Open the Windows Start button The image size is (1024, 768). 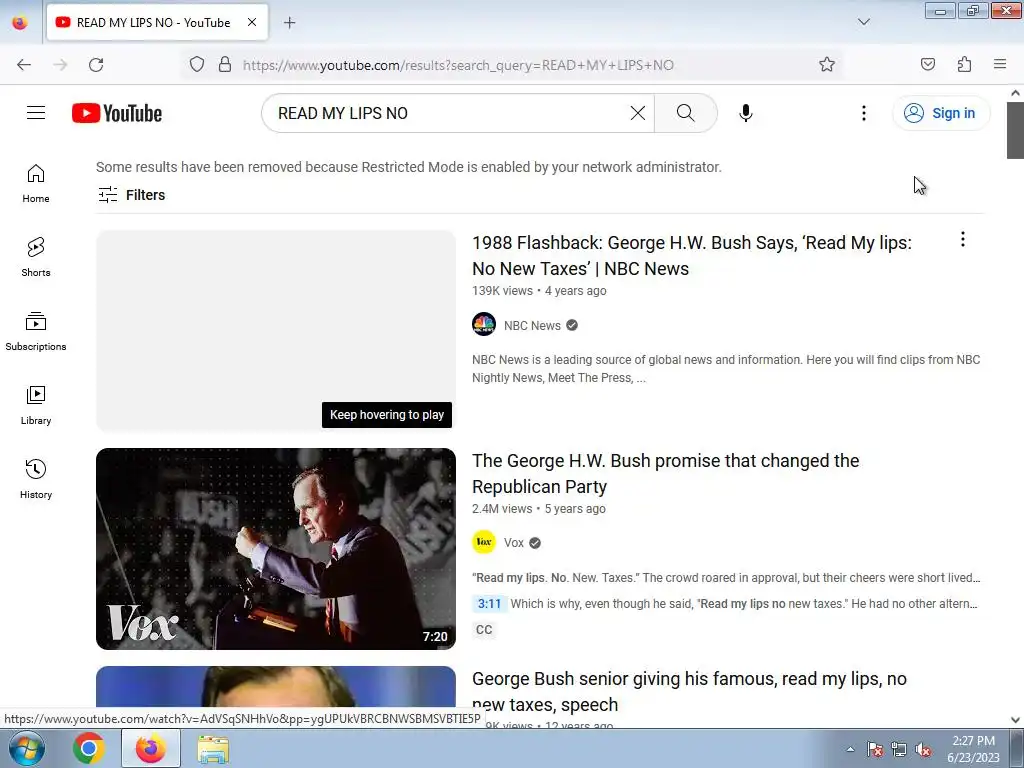pyautogui.click(x=26, y=748)
